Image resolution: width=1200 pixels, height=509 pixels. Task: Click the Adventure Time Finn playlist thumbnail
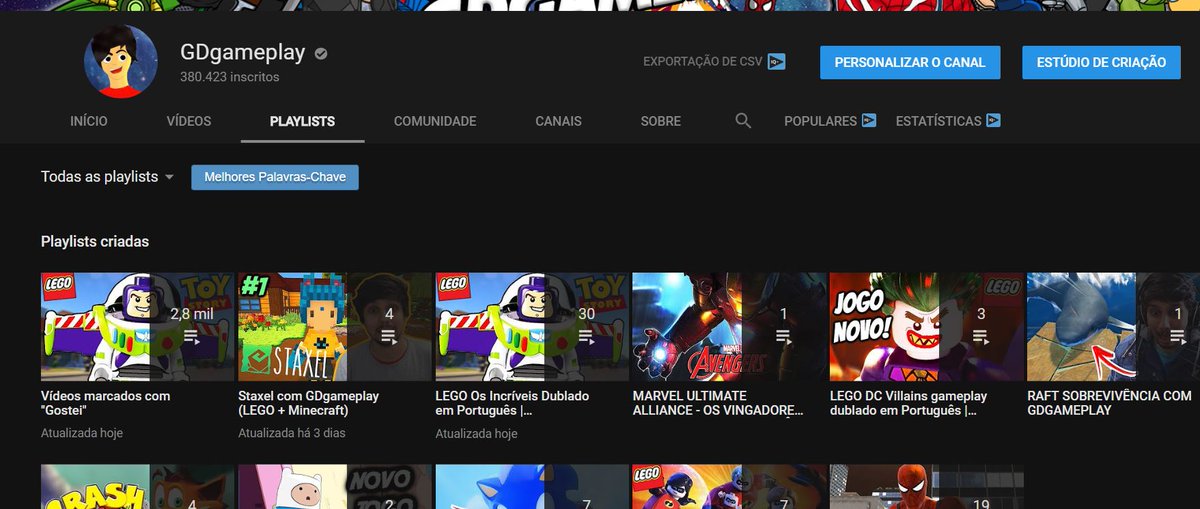(335, 486)
